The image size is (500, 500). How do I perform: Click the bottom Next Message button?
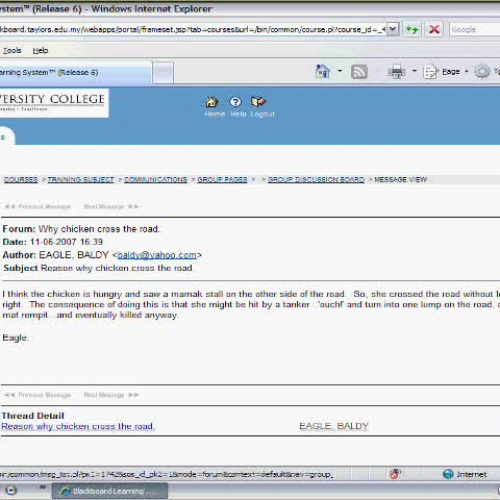pos(111,395)
